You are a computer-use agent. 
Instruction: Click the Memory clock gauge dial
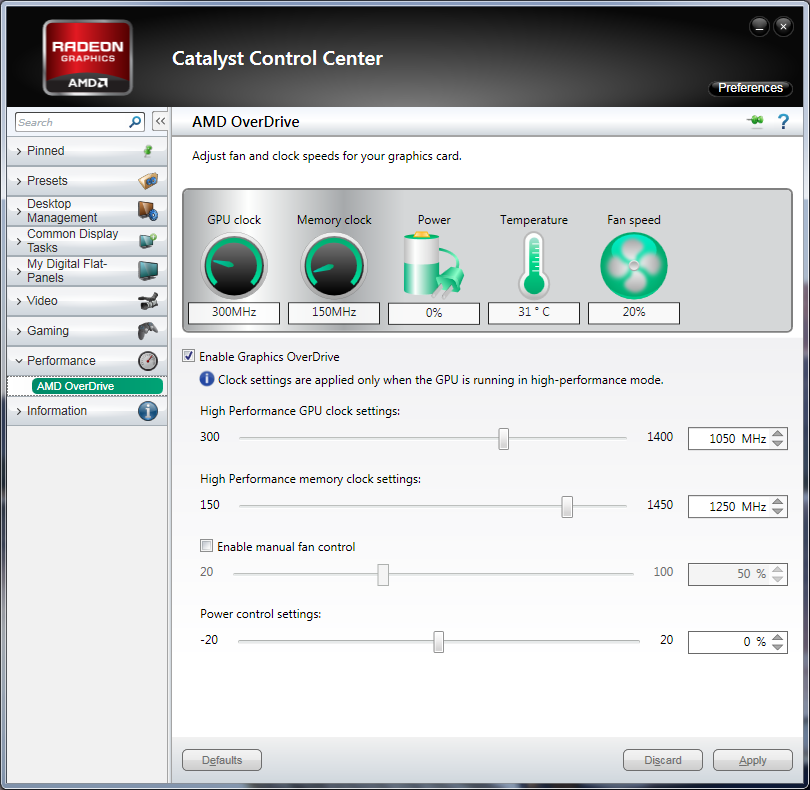pyautogui.click(x=334, y=266)
